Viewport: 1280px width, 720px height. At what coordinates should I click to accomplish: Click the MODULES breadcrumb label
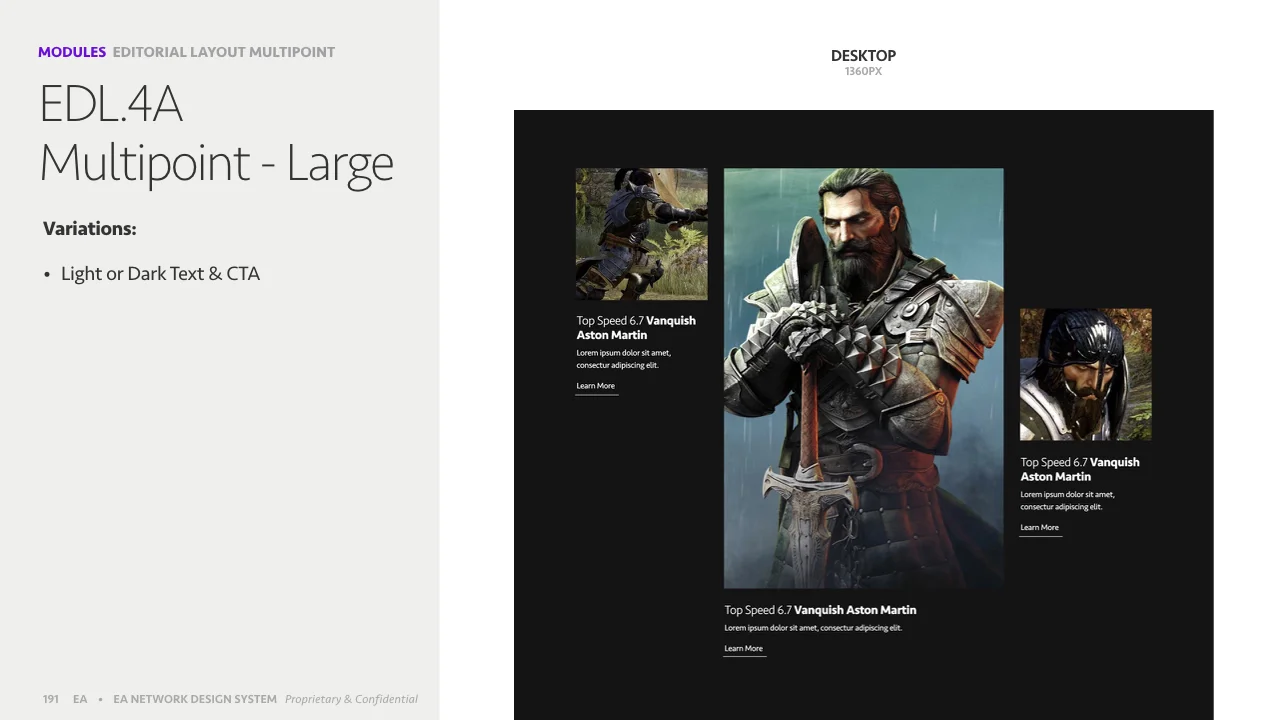tap(72, 52)
